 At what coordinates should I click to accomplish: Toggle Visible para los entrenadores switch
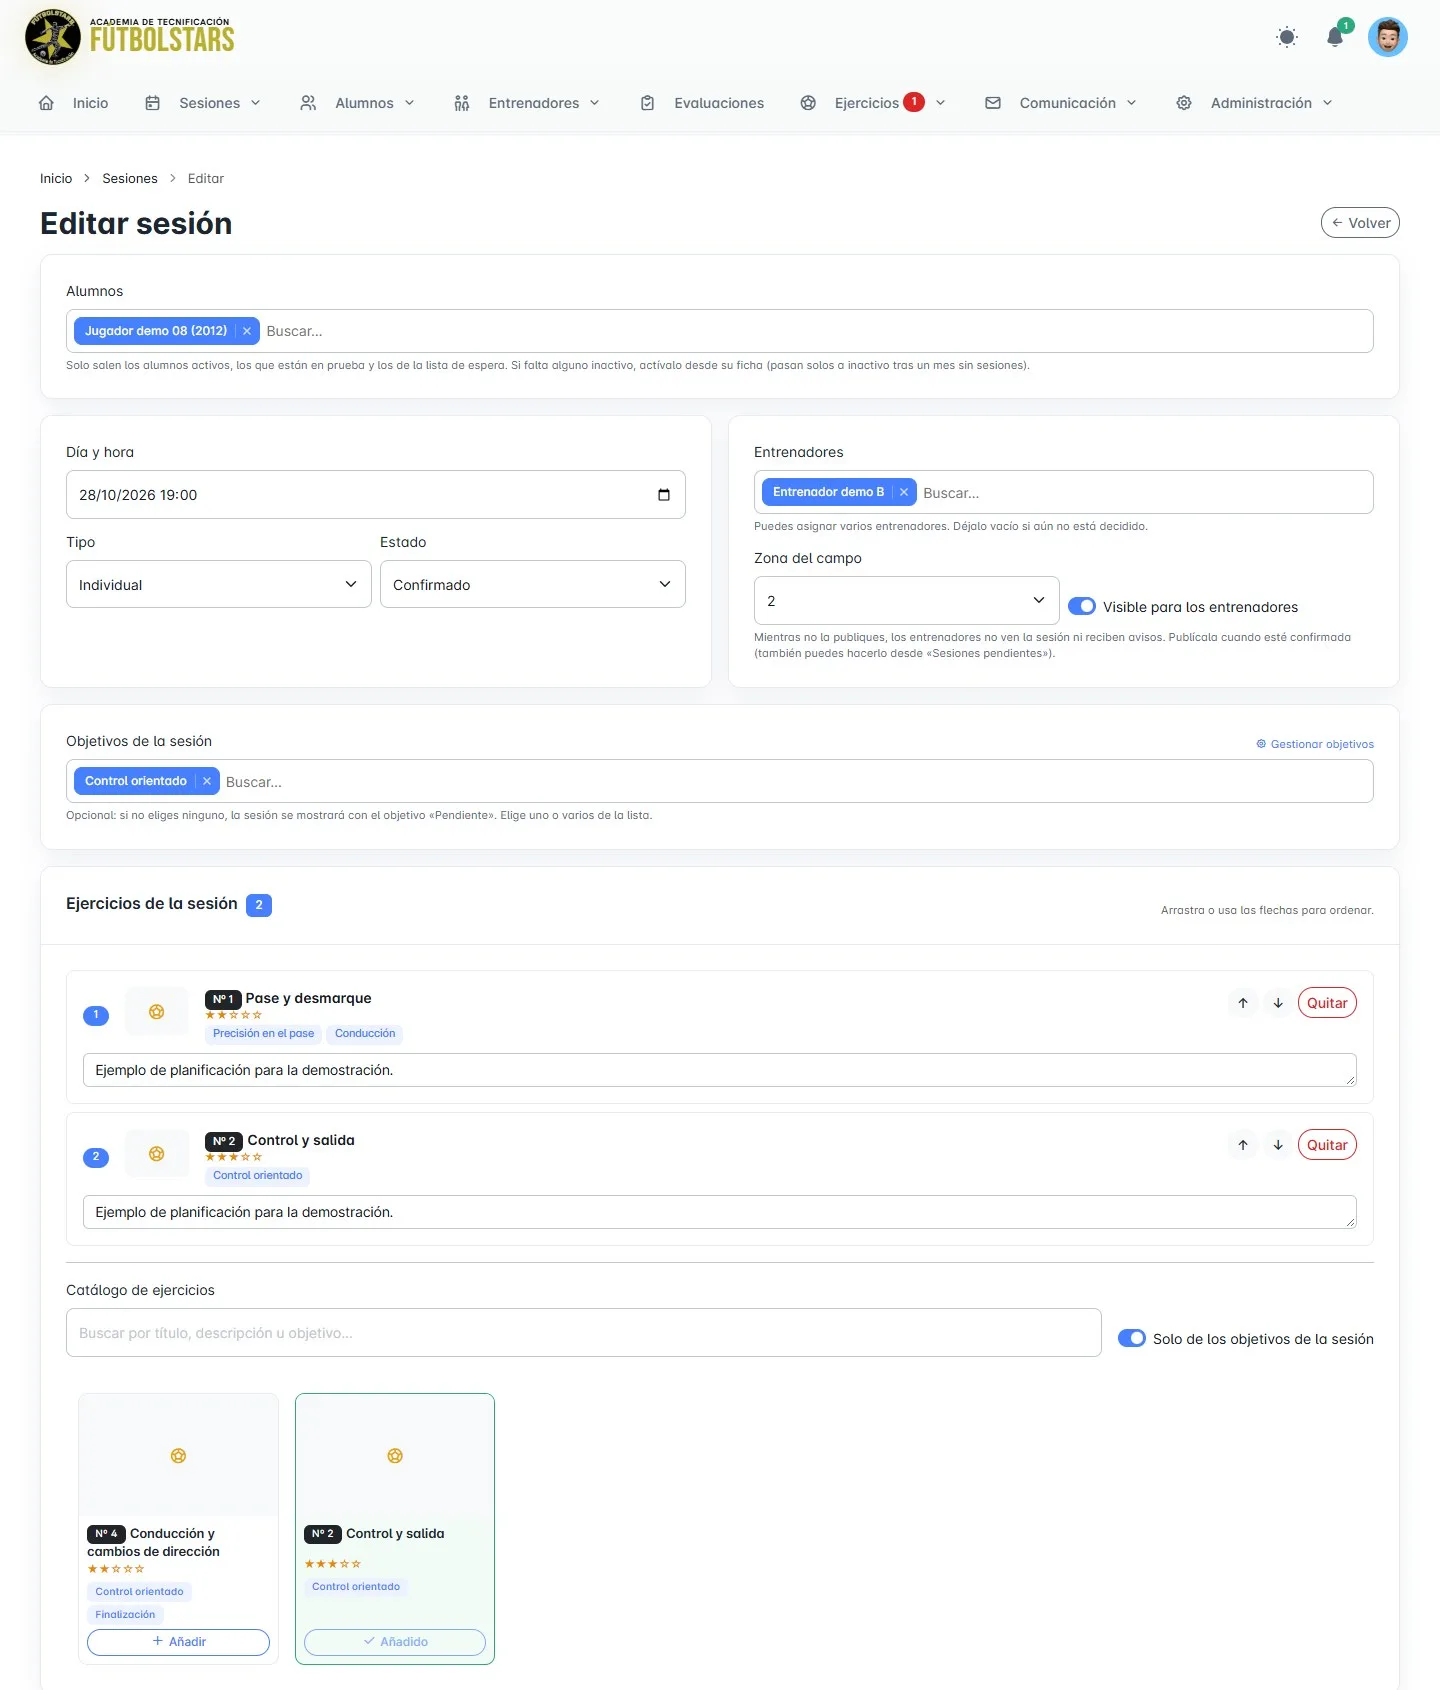tap(1082, 606)
